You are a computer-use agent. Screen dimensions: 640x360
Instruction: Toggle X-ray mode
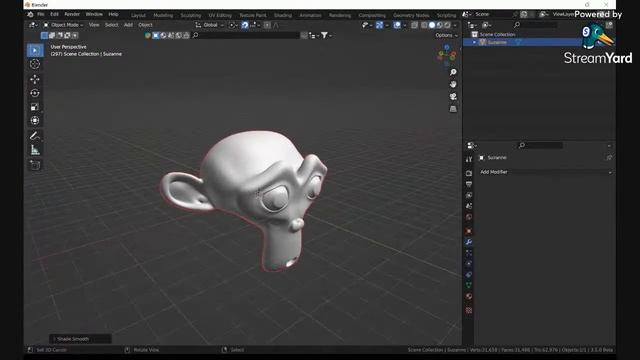[414, 25]
